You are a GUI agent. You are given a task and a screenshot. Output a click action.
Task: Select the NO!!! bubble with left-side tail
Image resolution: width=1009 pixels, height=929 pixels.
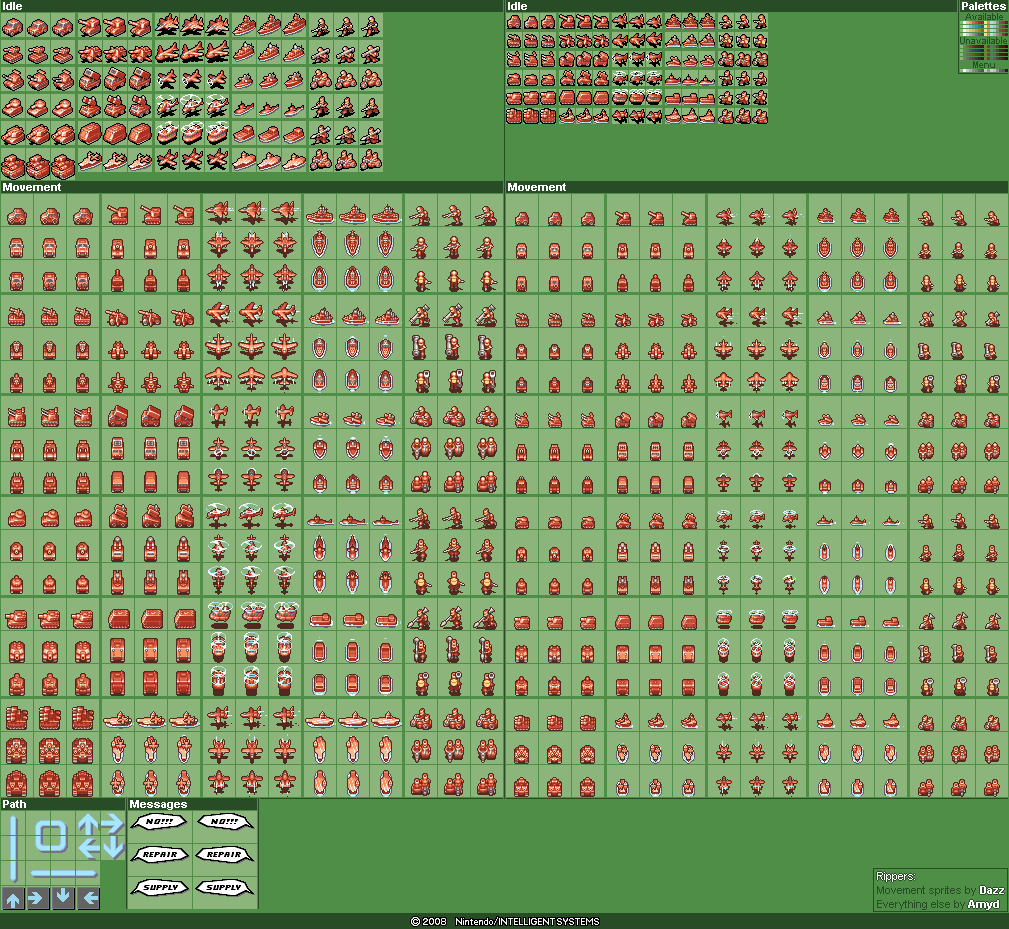158,822
